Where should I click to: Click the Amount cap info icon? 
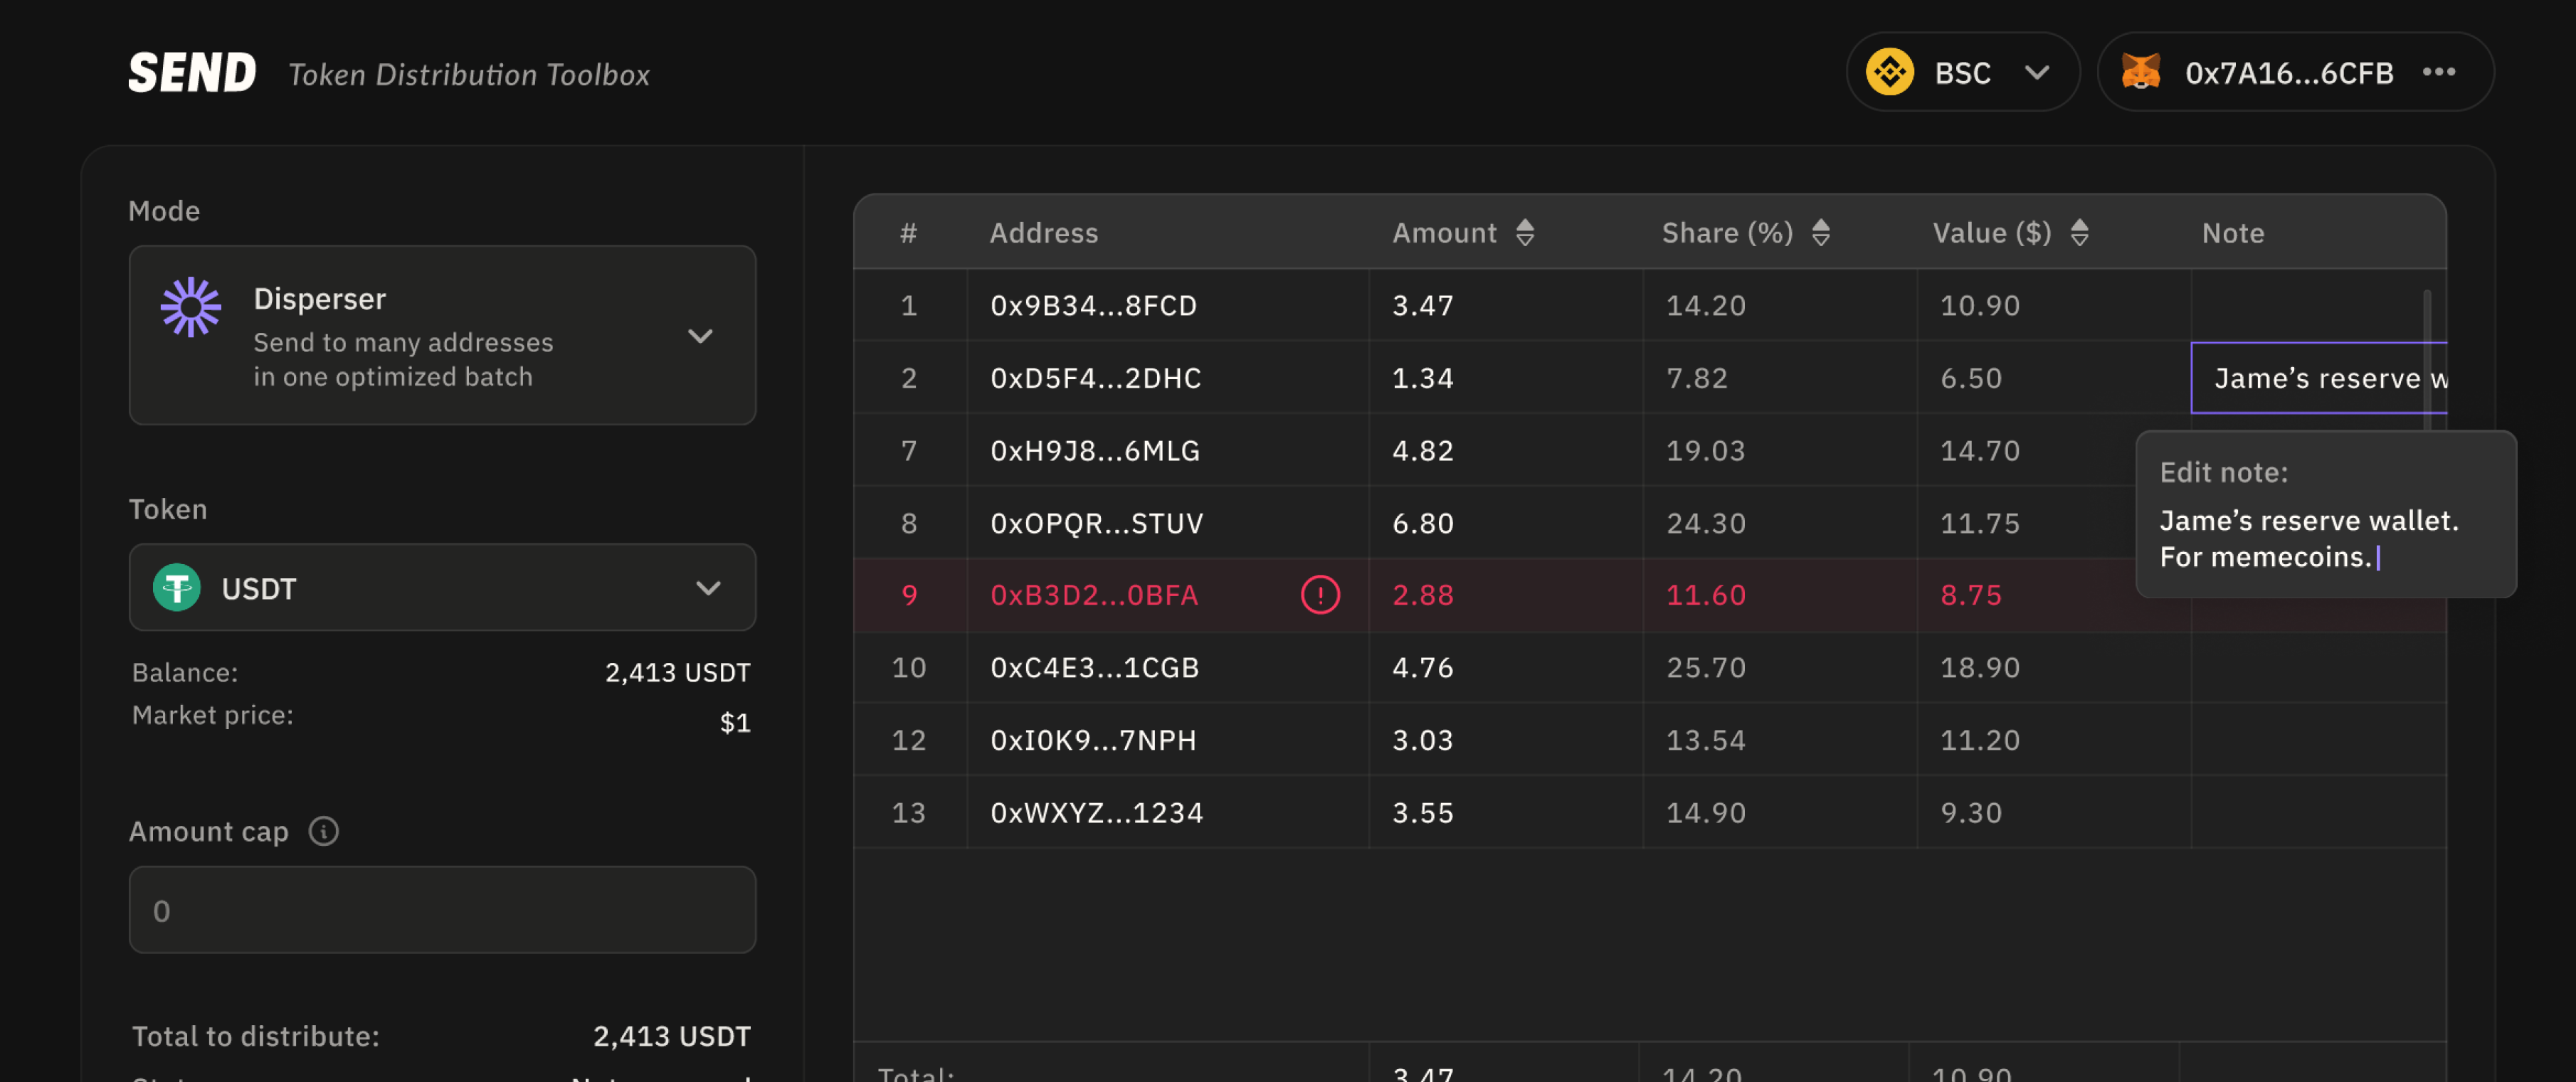pyautogui.click(x=323, y=831)
